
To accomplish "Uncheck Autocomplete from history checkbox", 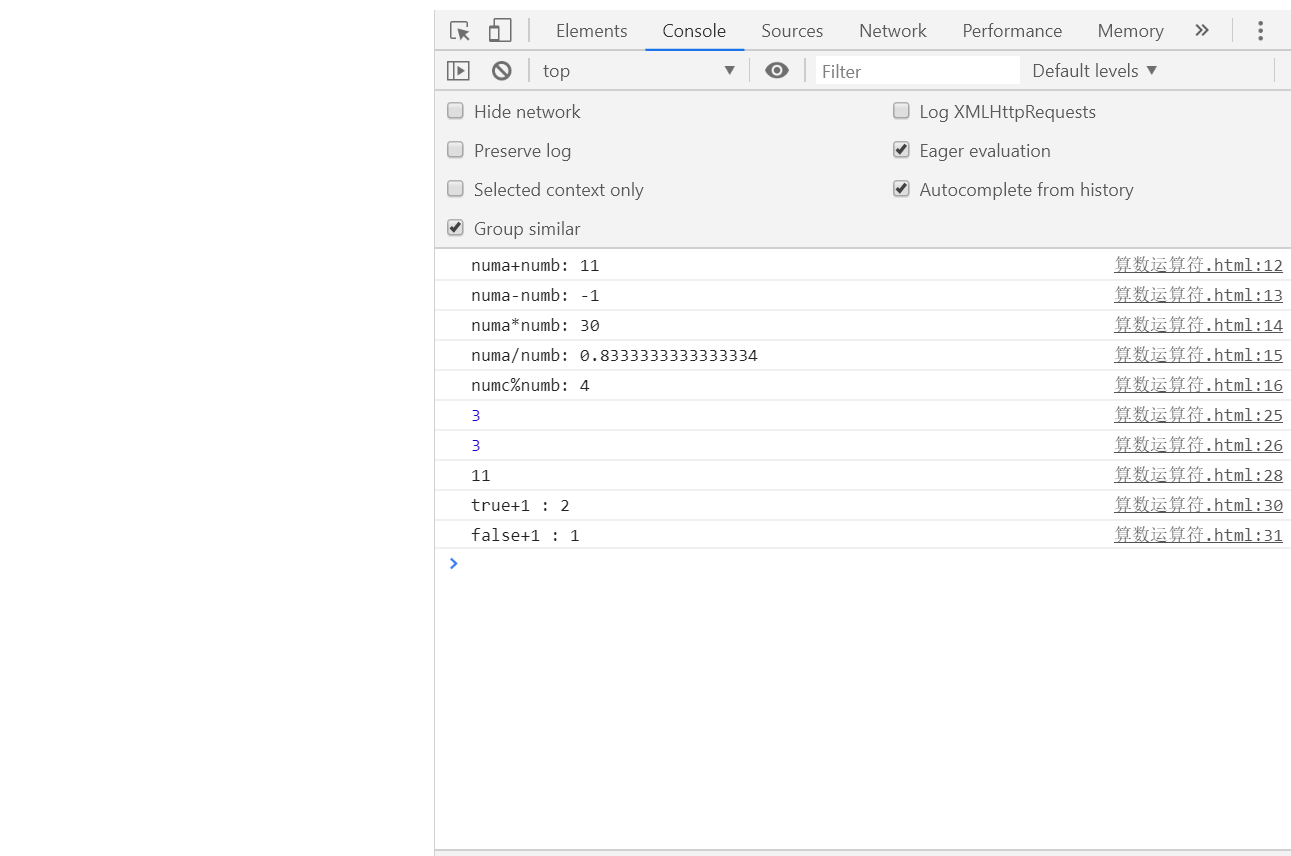I will click(x=901, y=189).
